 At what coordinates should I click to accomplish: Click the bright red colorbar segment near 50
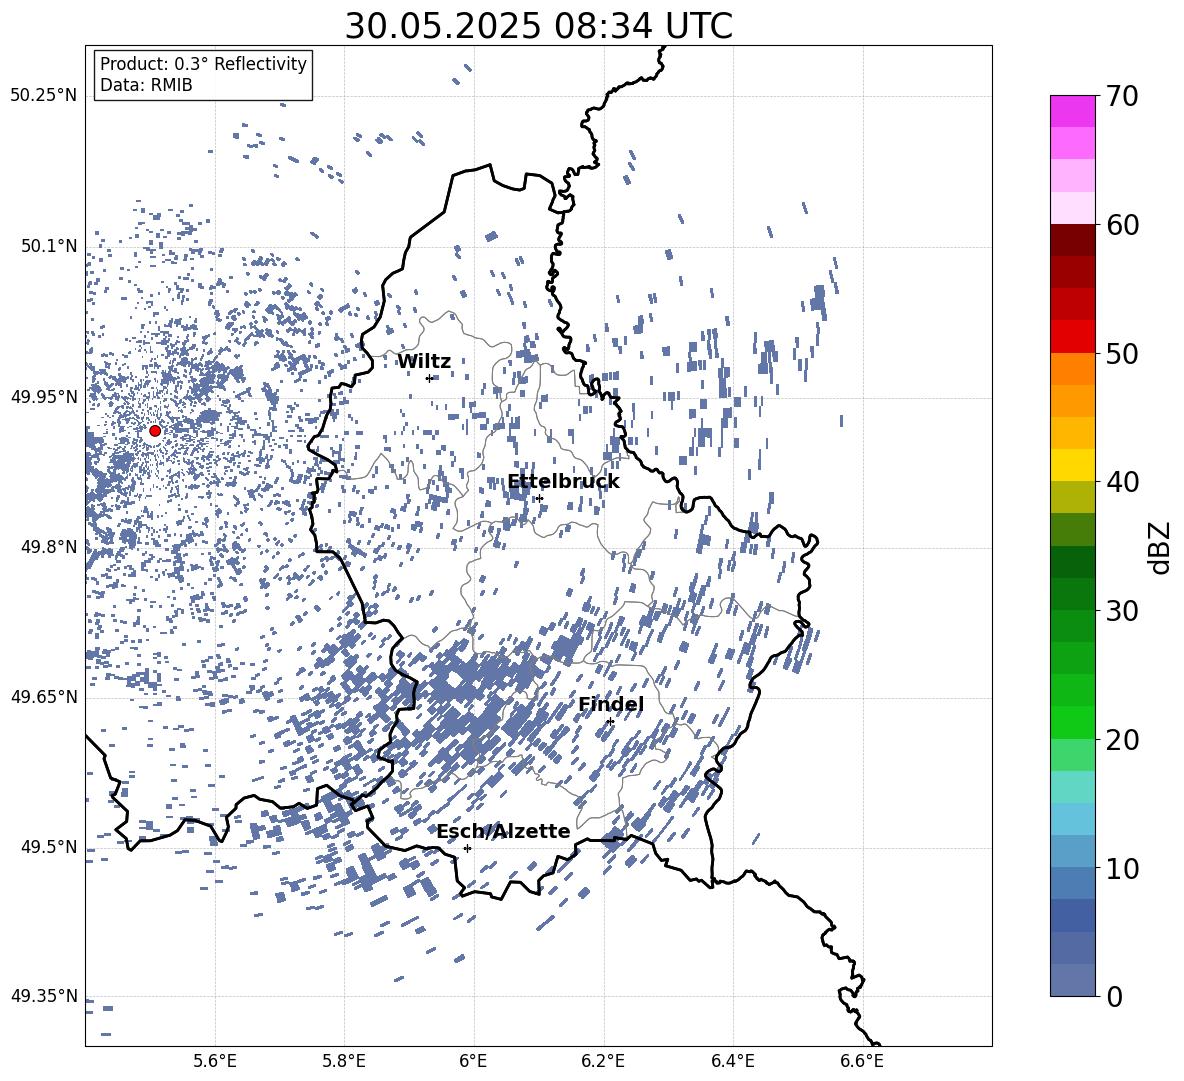[x=1073, y=337]
